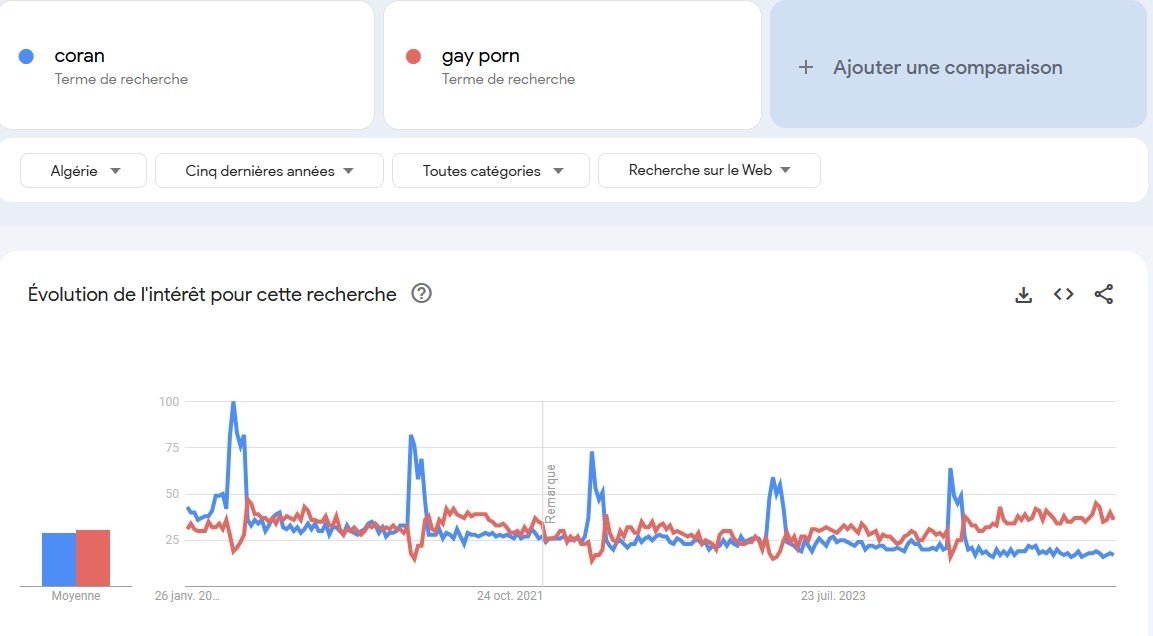Click the Évolution de l'intérêt heading
This screenshot has width=1153, height=636.
point(212,294)
